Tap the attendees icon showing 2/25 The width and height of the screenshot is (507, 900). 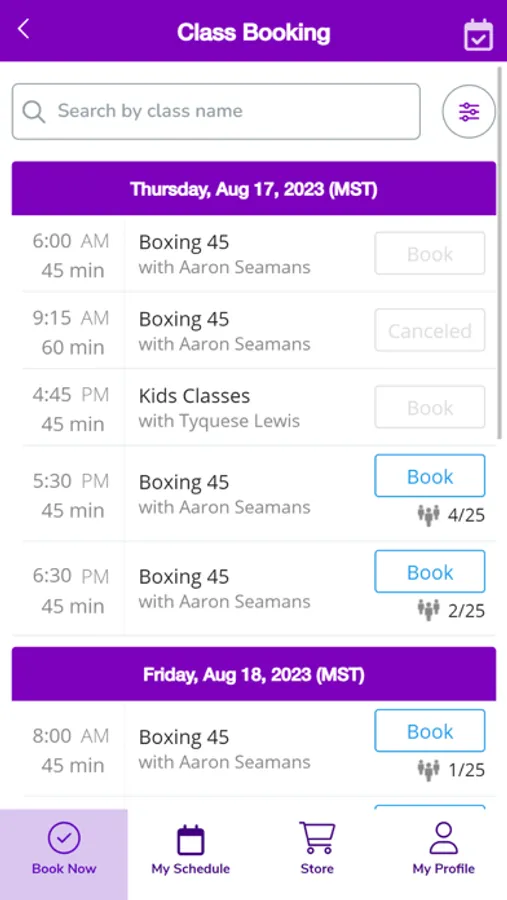428,610
